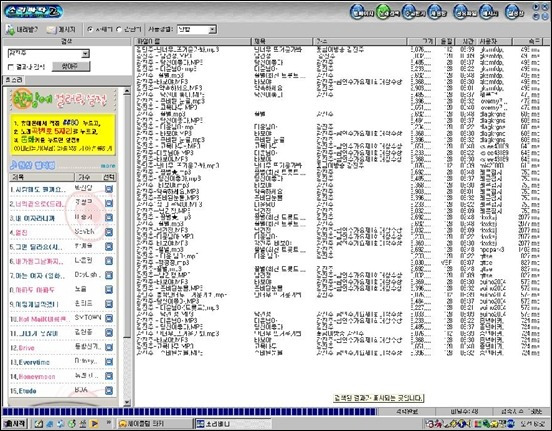
Task: Click the search progress bar at the bottom
Action: pos(189,412)
